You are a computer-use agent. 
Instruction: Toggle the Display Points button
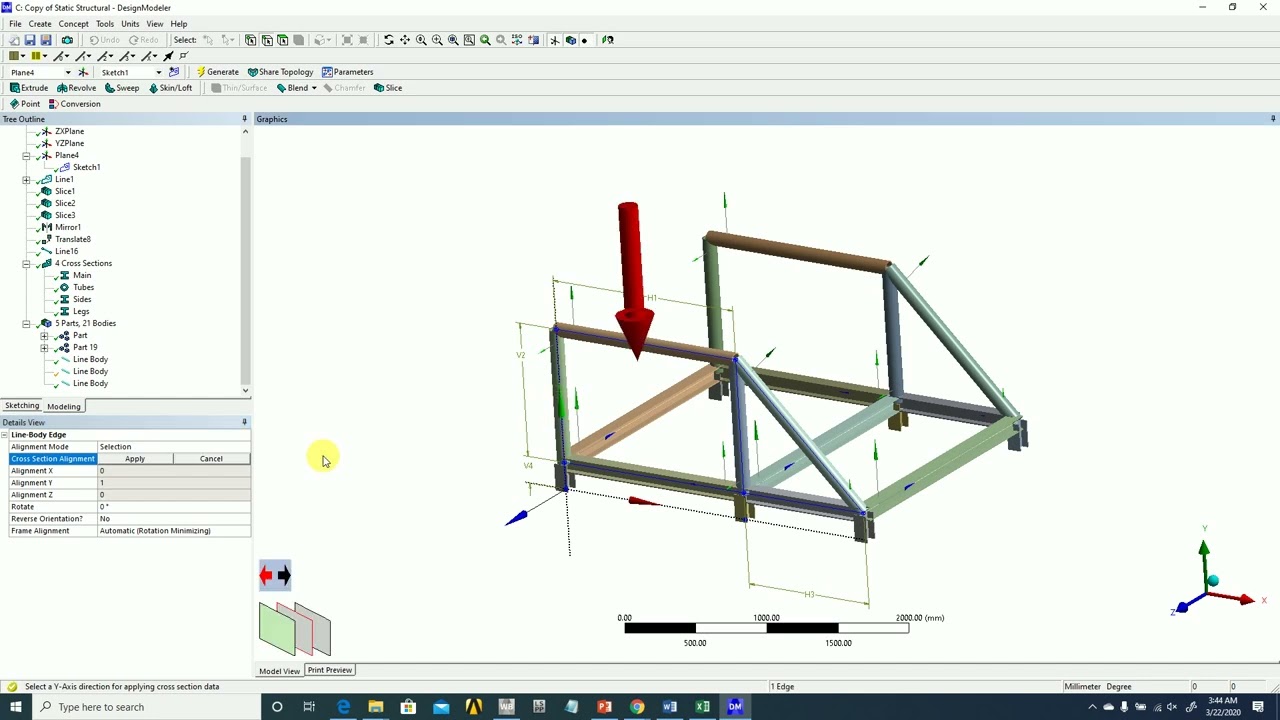point(584,40)
